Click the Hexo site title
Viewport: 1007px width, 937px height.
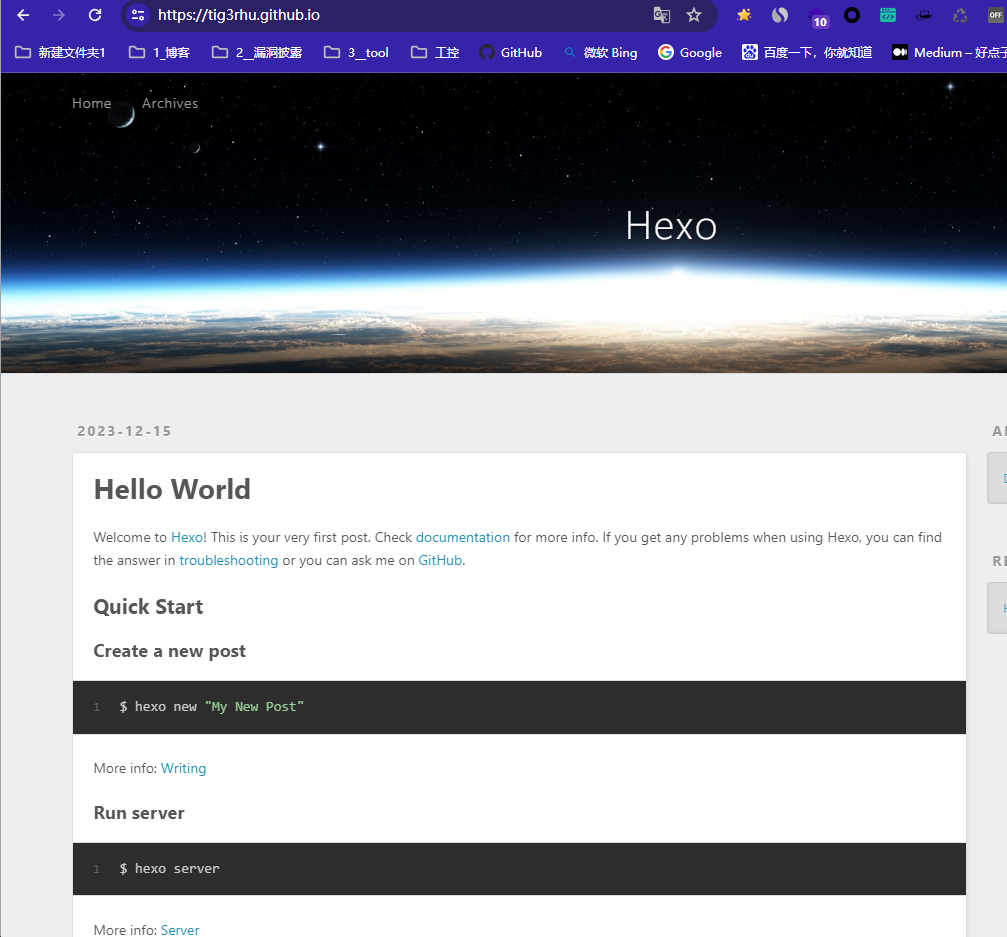click(670, 225)
